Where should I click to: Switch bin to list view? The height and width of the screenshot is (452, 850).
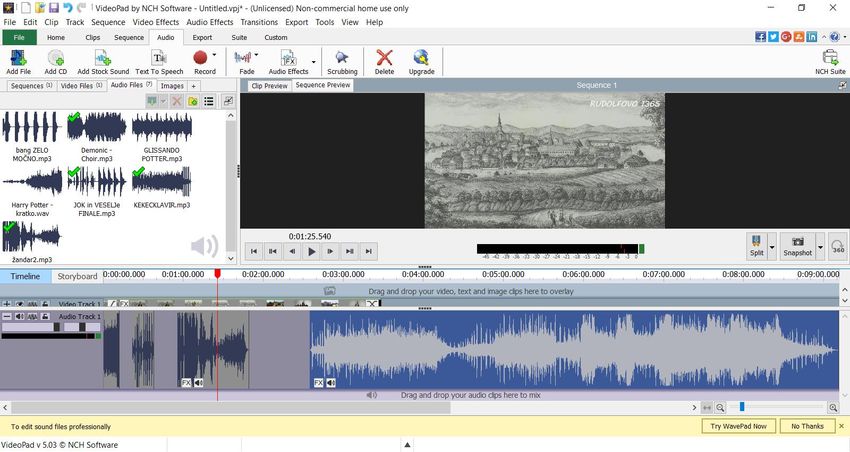click(x=209, y=101)
